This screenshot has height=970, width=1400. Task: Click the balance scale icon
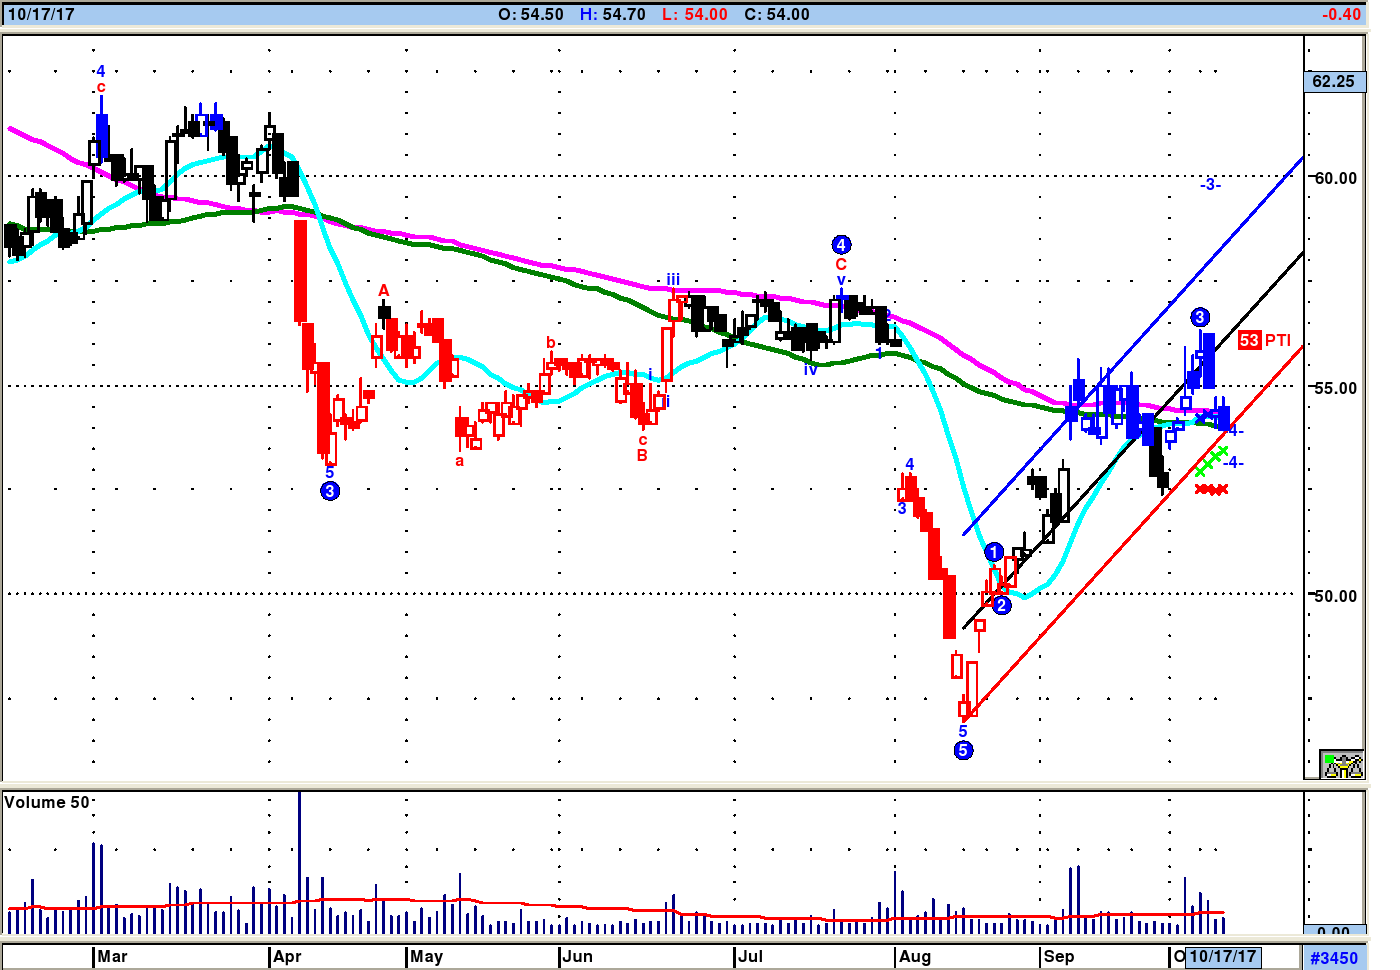tap(1342, 765)
